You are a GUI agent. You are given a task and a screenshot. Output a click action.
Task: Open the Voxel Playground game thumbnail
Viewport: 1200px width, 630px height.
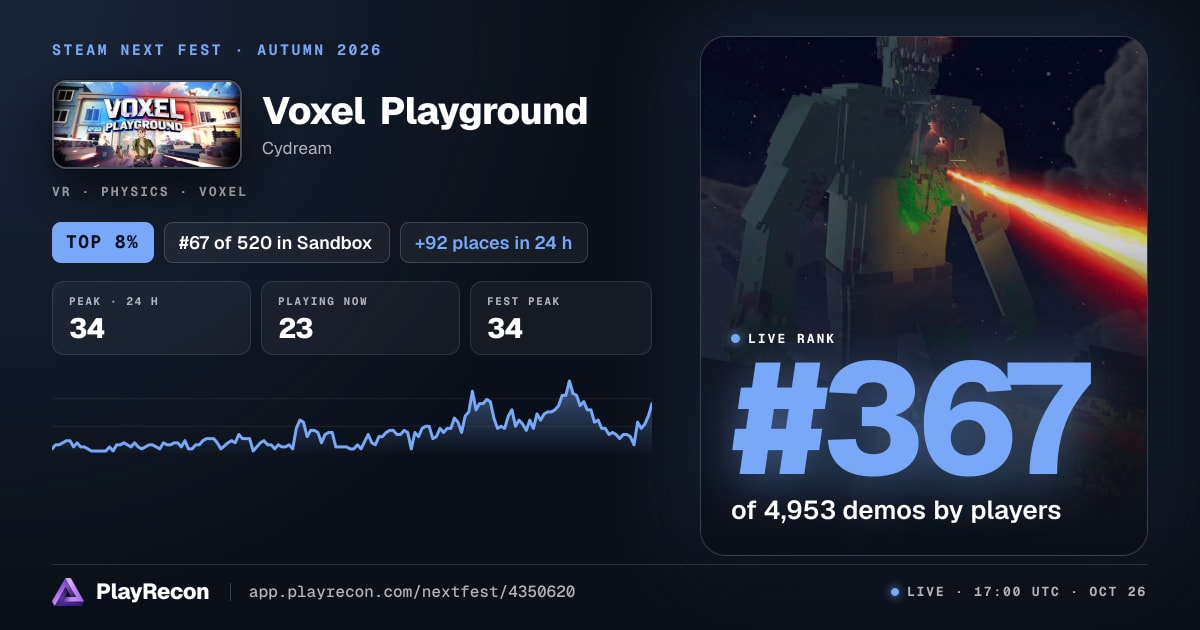tap(147, 124)
